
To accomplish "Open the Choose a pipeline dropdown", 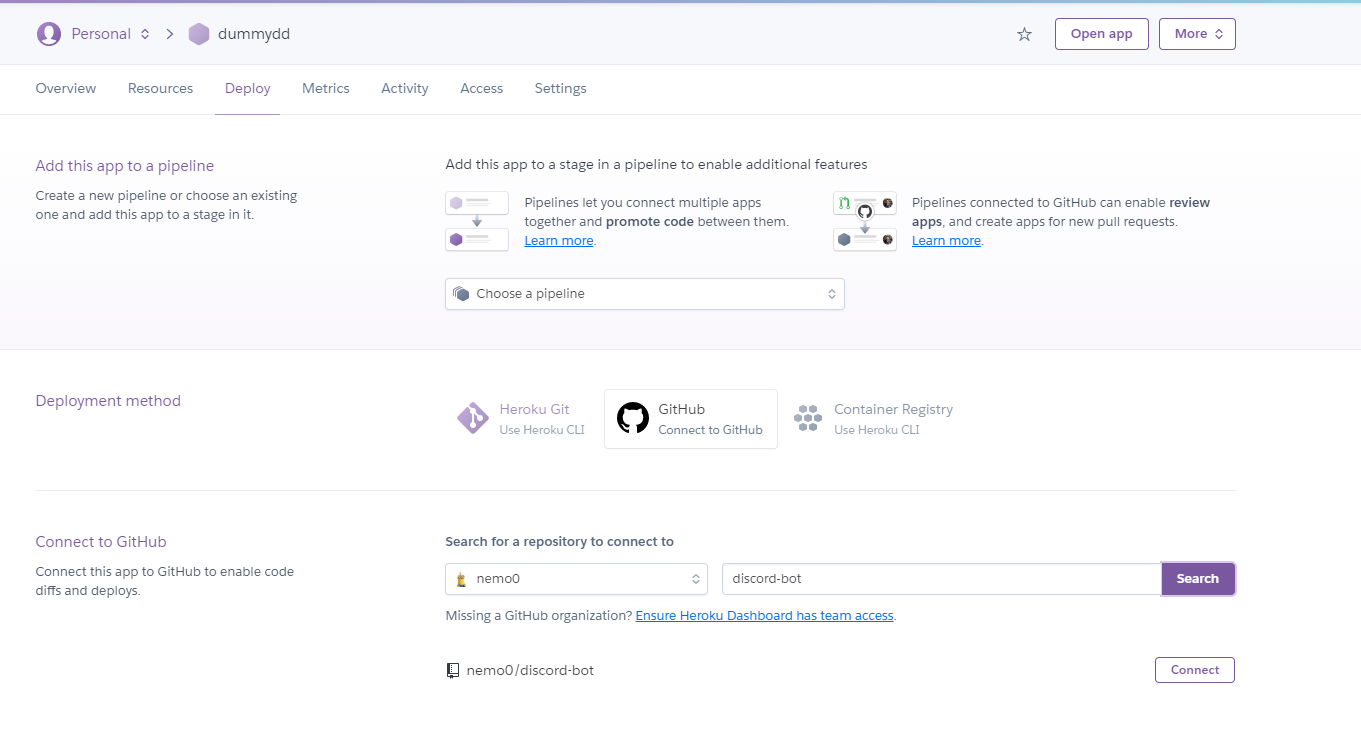I will tap(645, 294).
